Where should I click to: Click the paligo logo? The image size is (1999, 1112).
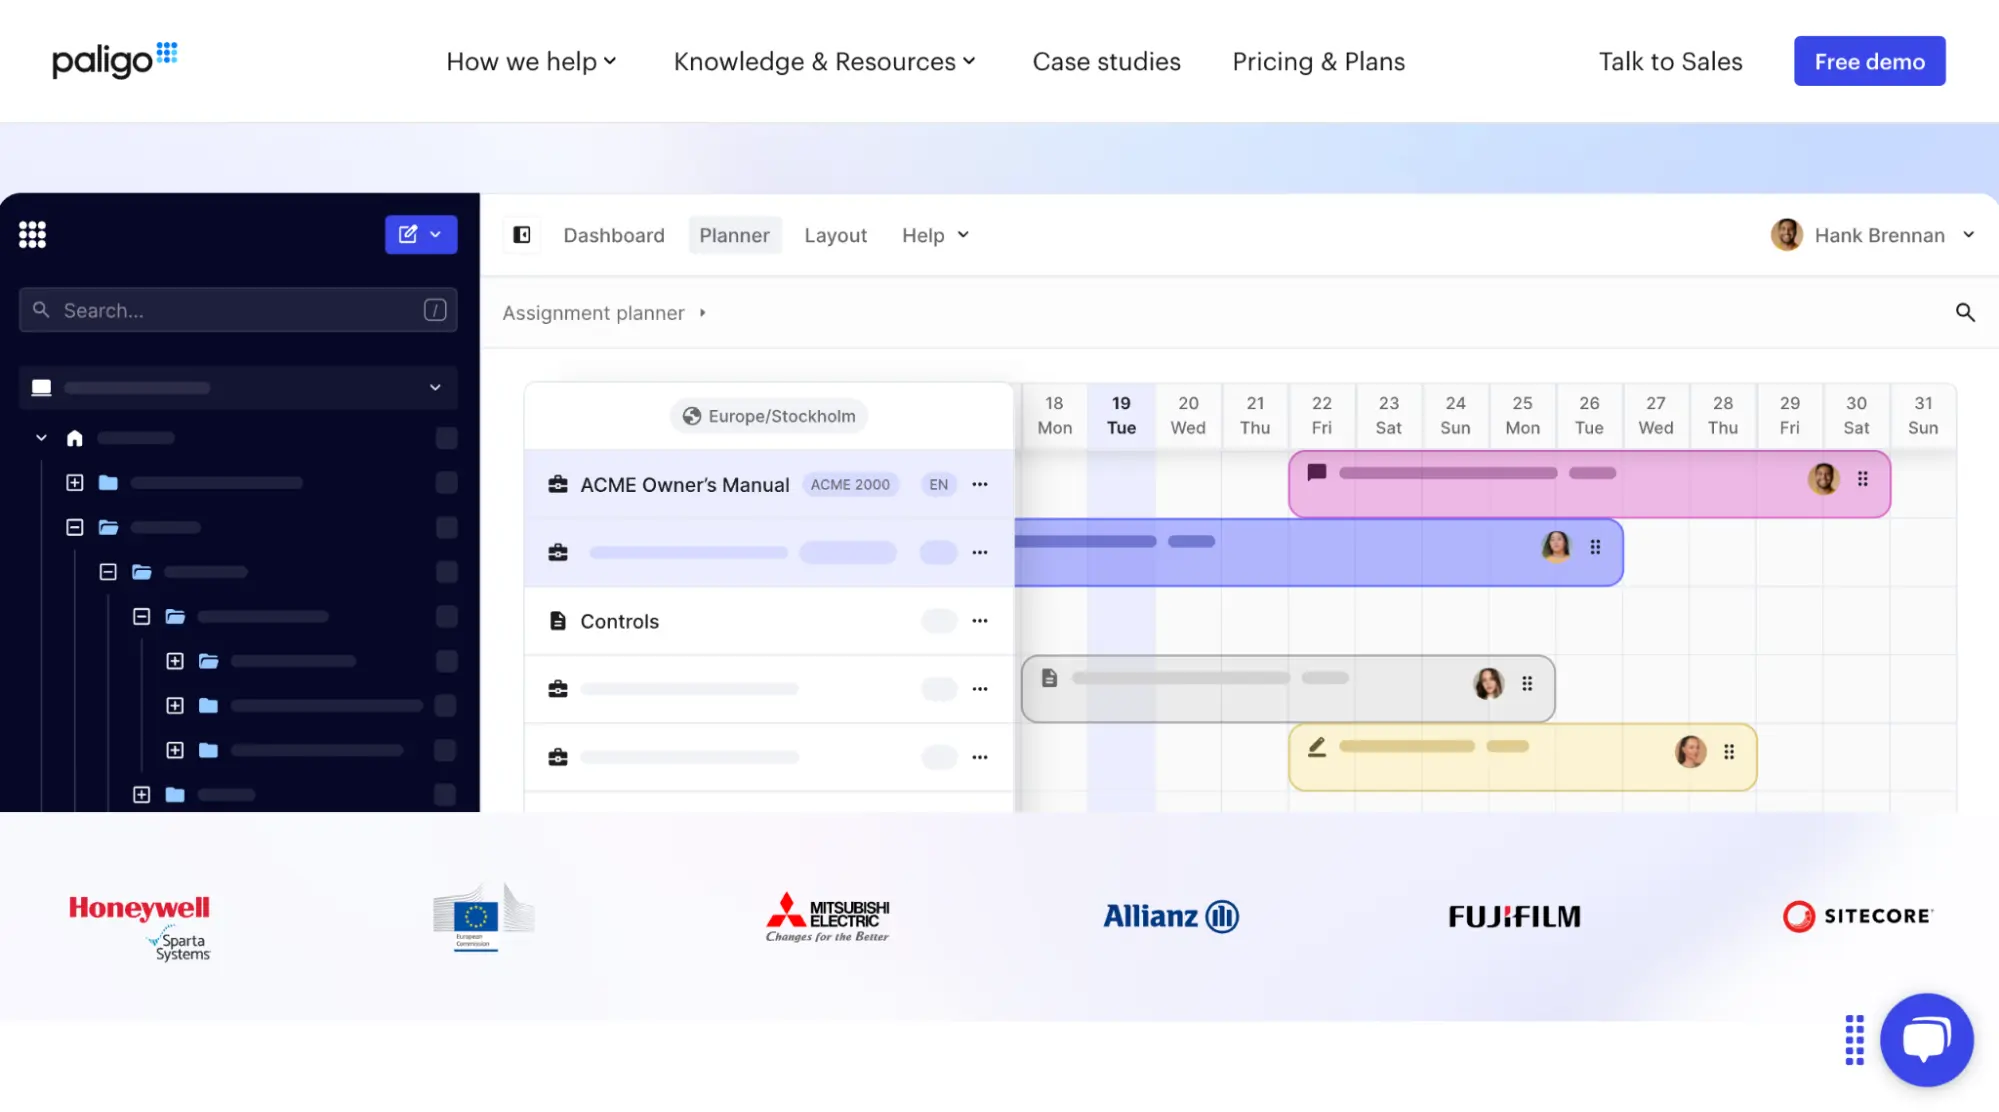(114, 60)
